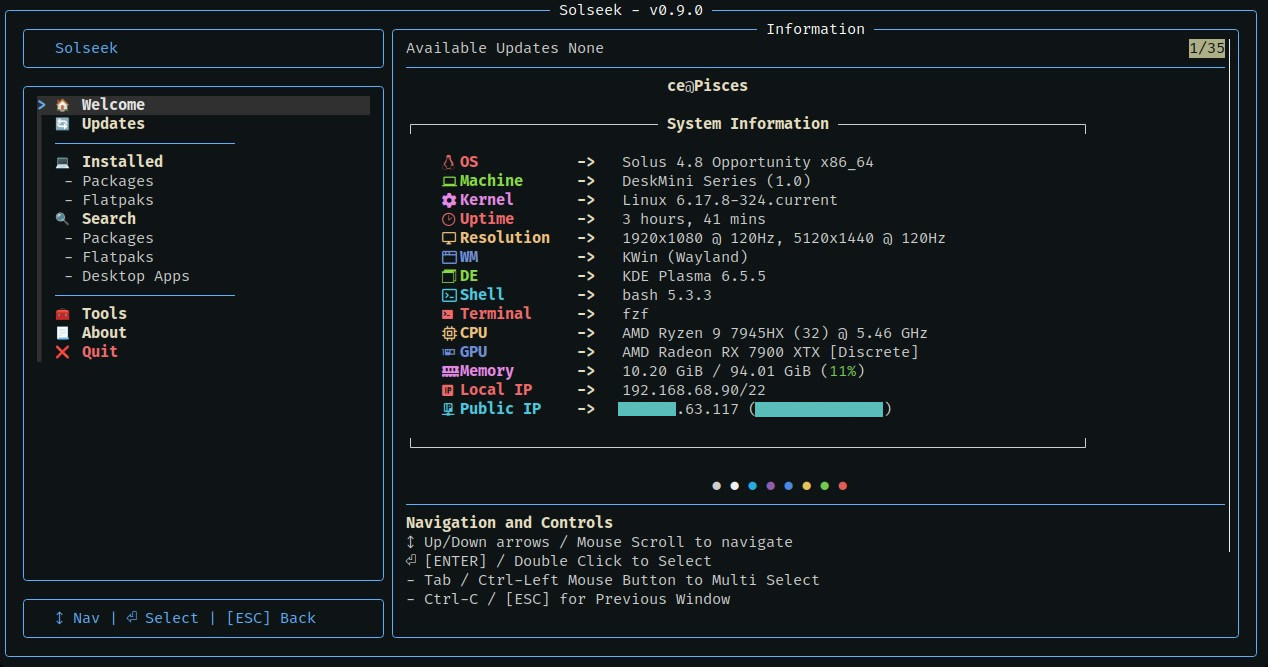This screenshot has height=667, width=1268.
Task: Click the toolbox icon beside Tools
Action: pyautogui.click(x=62, y=314)
